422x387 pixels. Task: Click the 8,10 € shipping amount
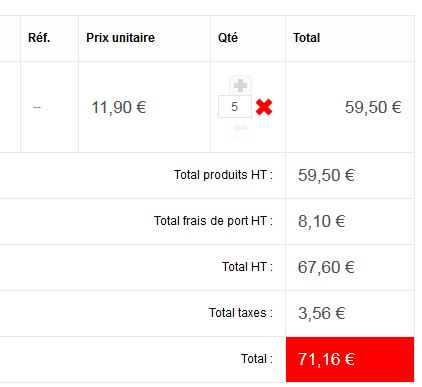click(321, 221)
